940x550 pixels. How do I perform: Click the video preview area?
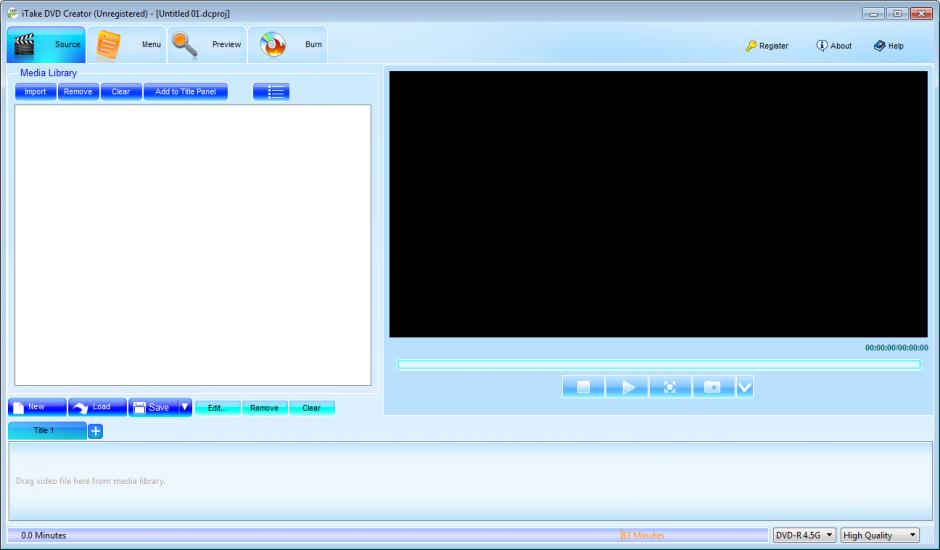pyautogui.click(x=658, y=204)
